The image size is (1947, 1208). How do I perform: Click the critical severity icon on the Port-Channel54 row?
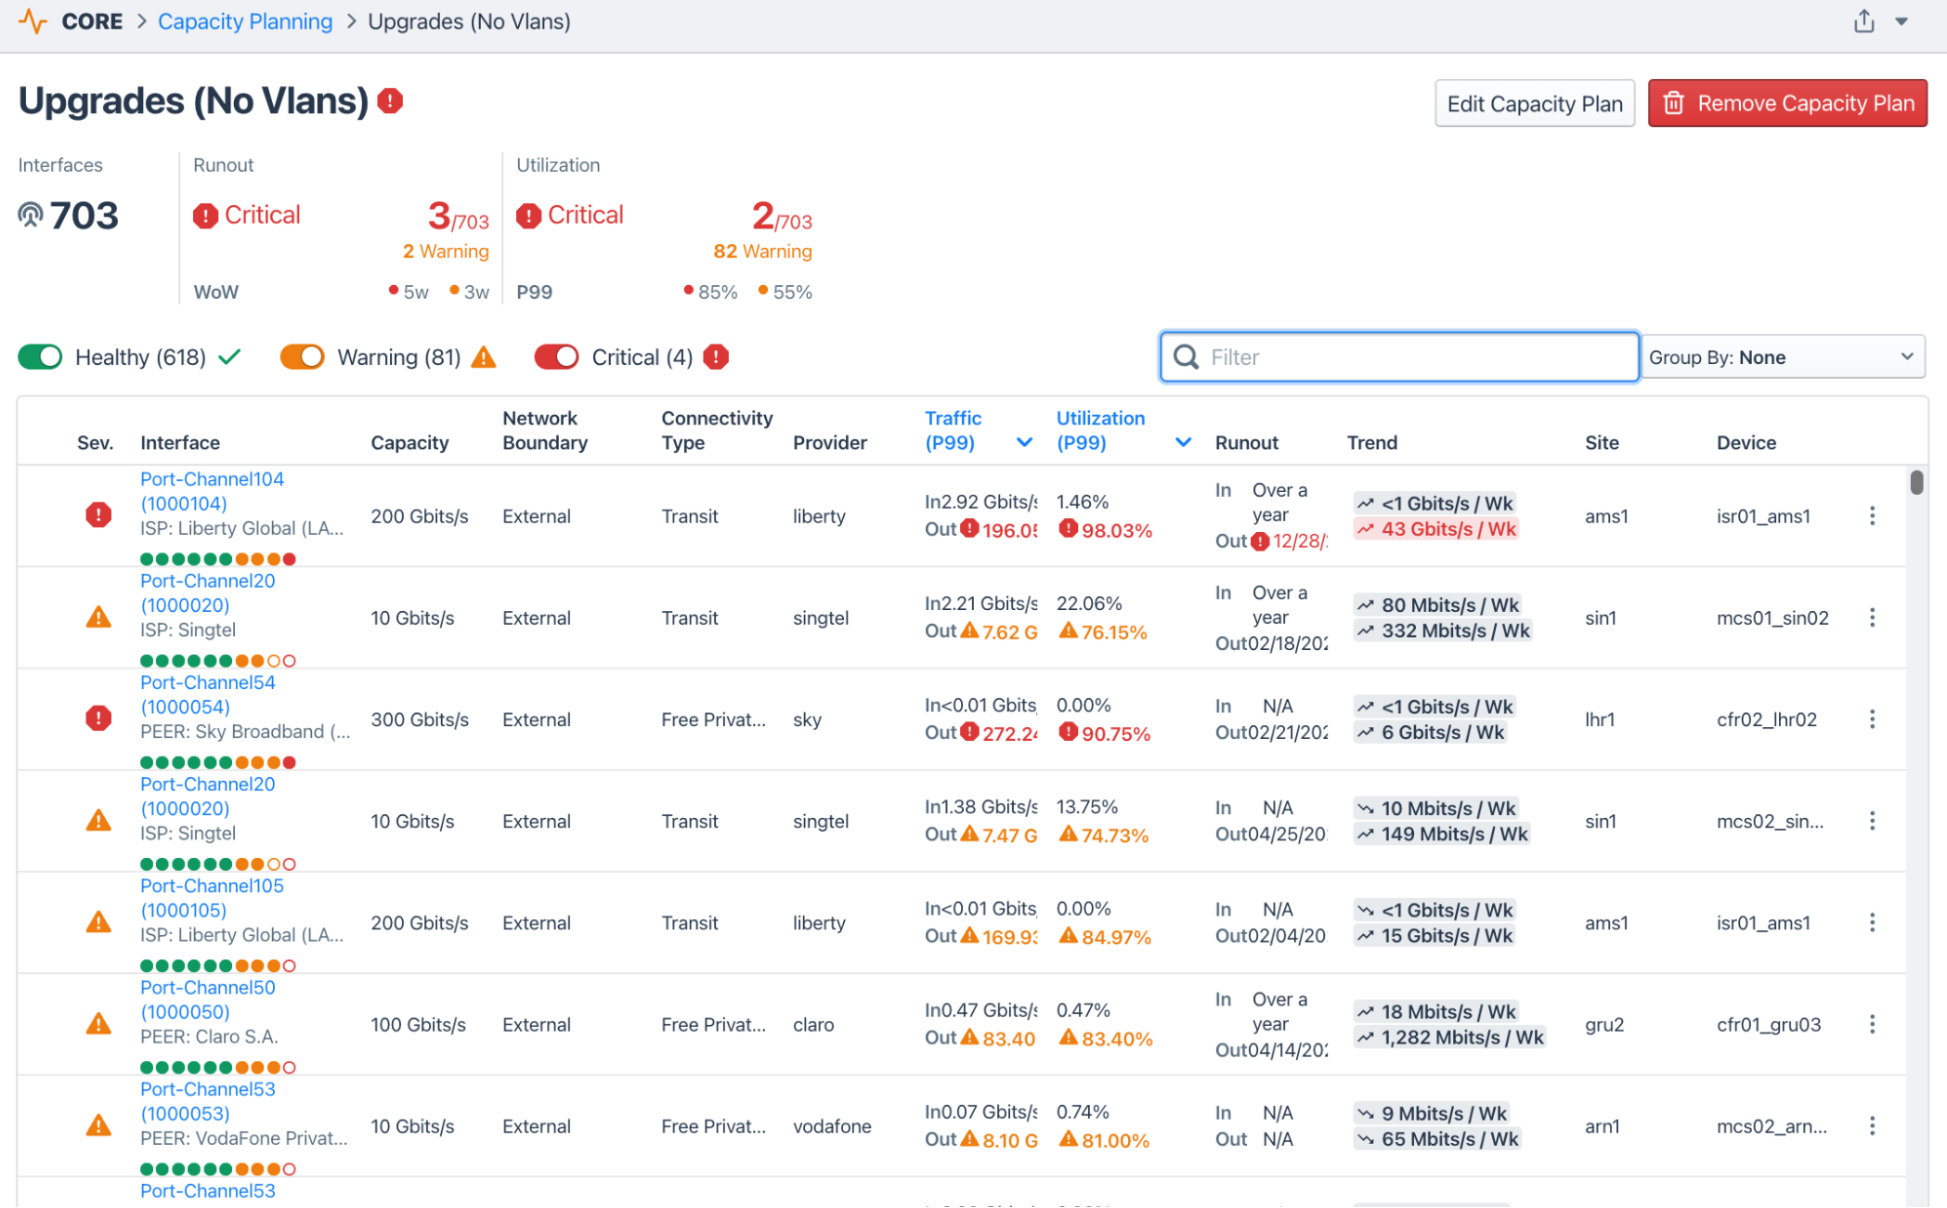click(x=98, y=718)
